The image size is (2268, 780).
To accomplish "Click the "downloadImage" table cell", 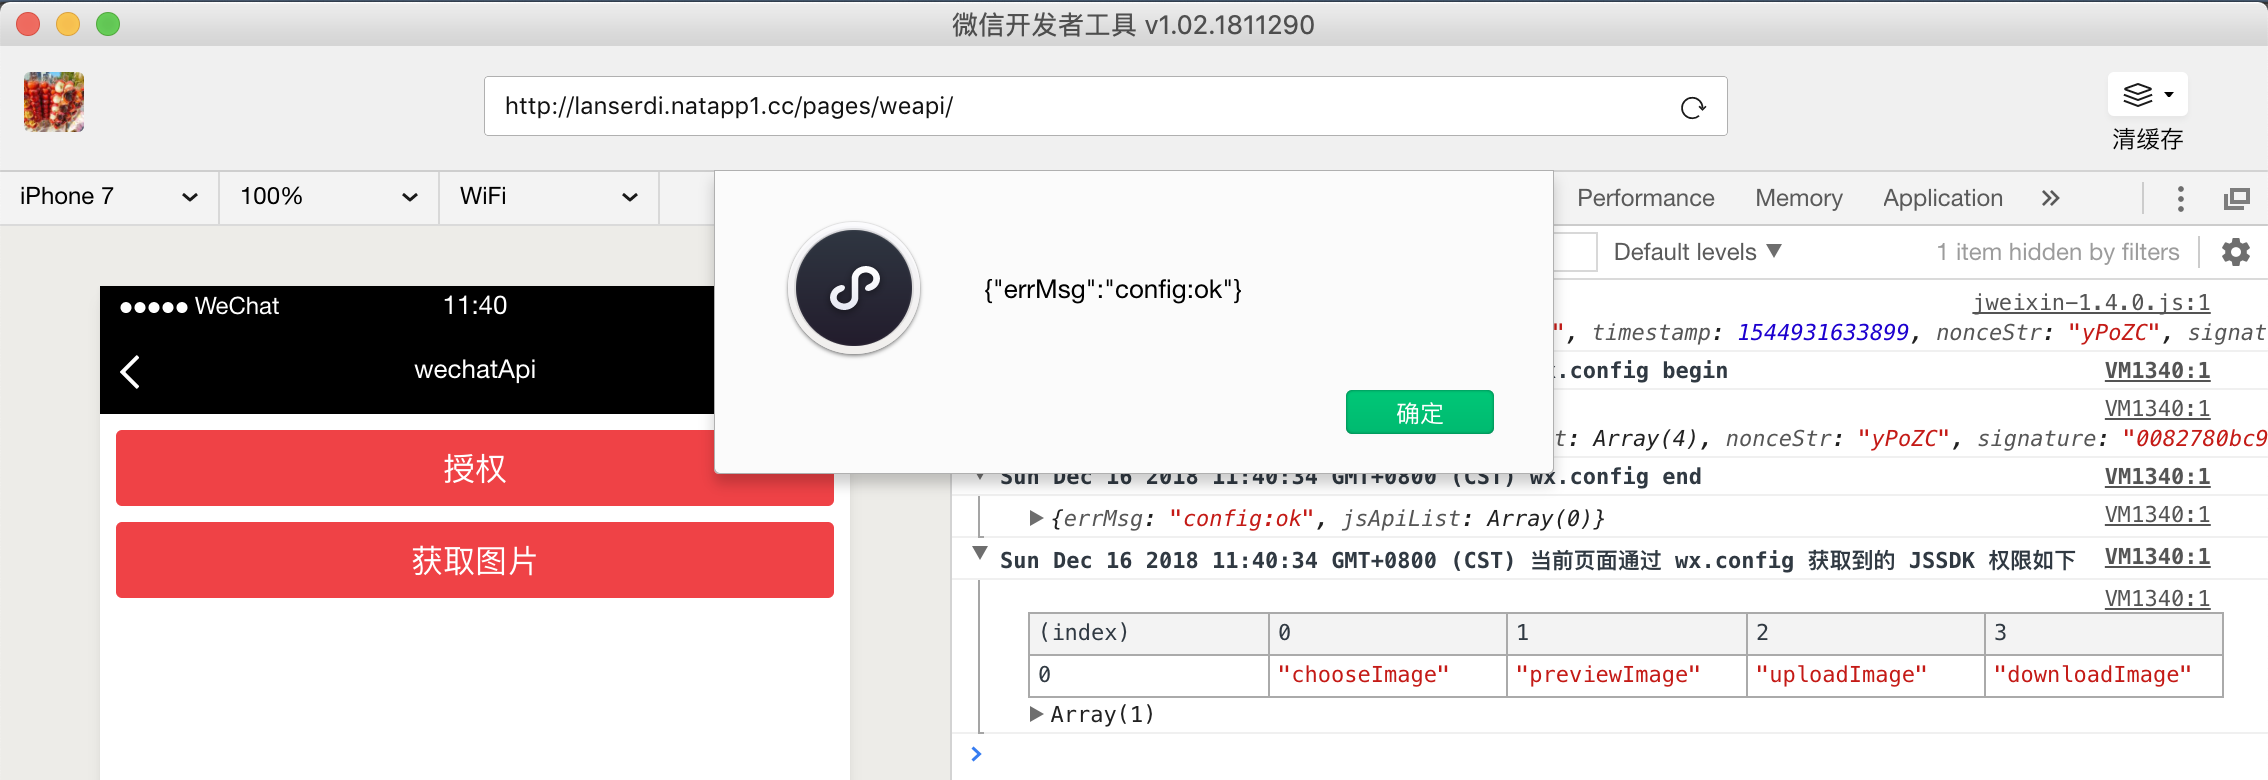I will tap(2103, 675).
